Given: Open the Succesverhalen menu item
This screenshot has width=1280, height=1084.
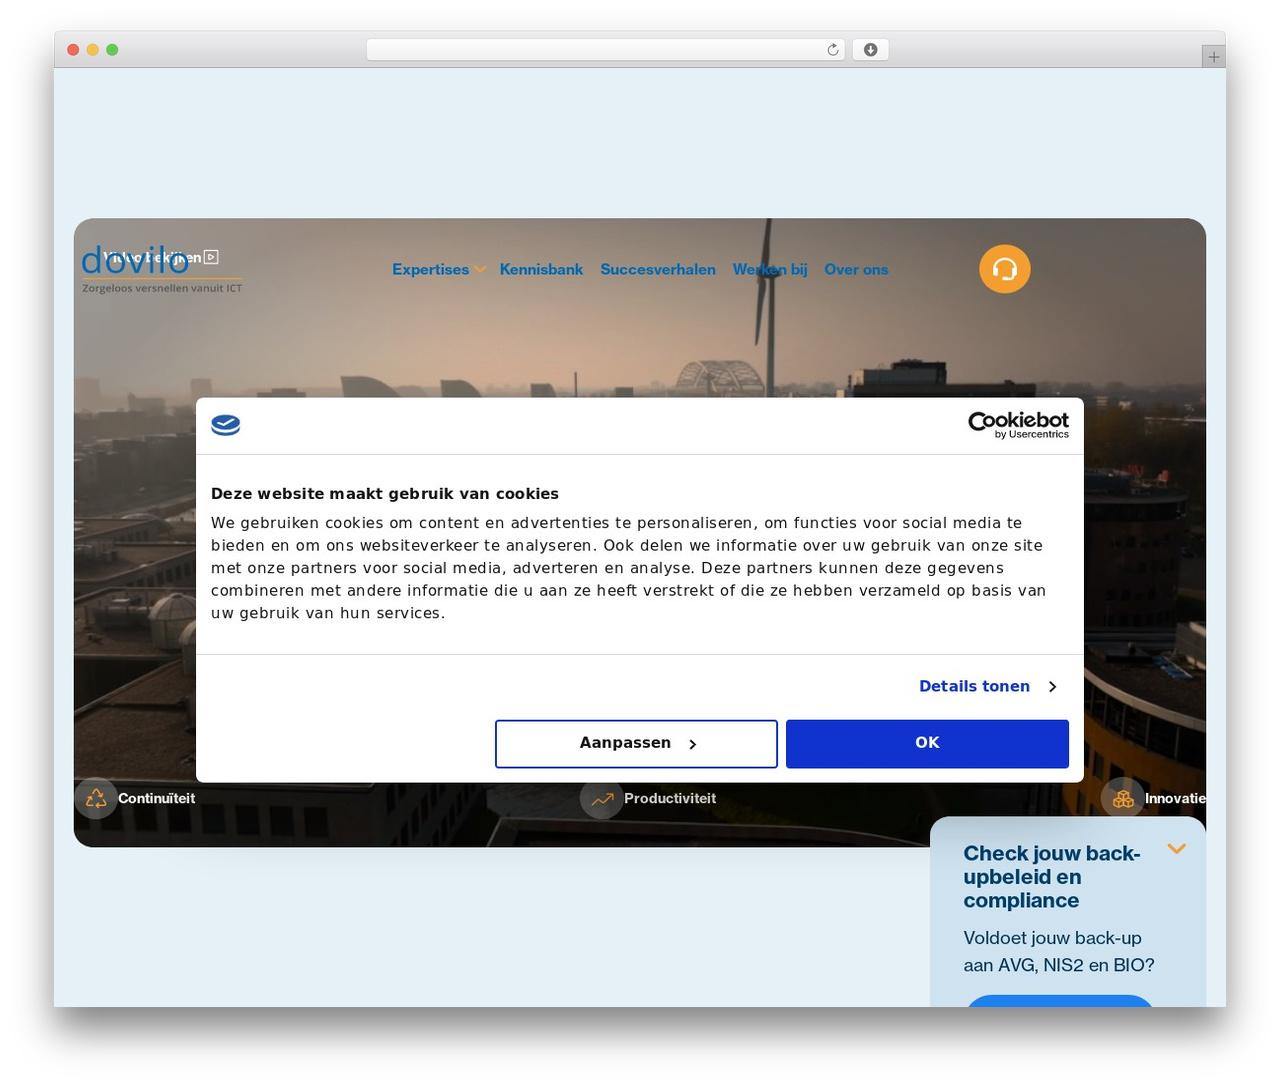Looking at the screenshot, I should coord(658,269).
